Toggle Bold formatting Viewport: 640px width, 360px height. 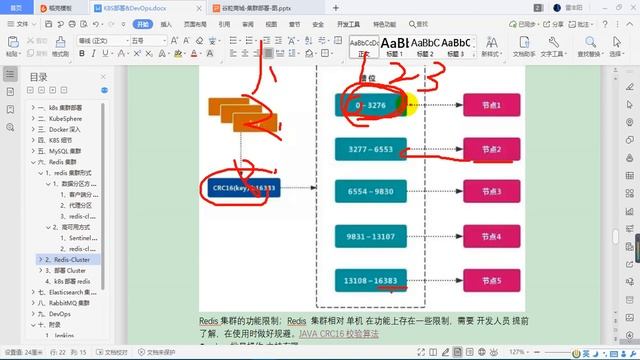(x=82, y=53)
